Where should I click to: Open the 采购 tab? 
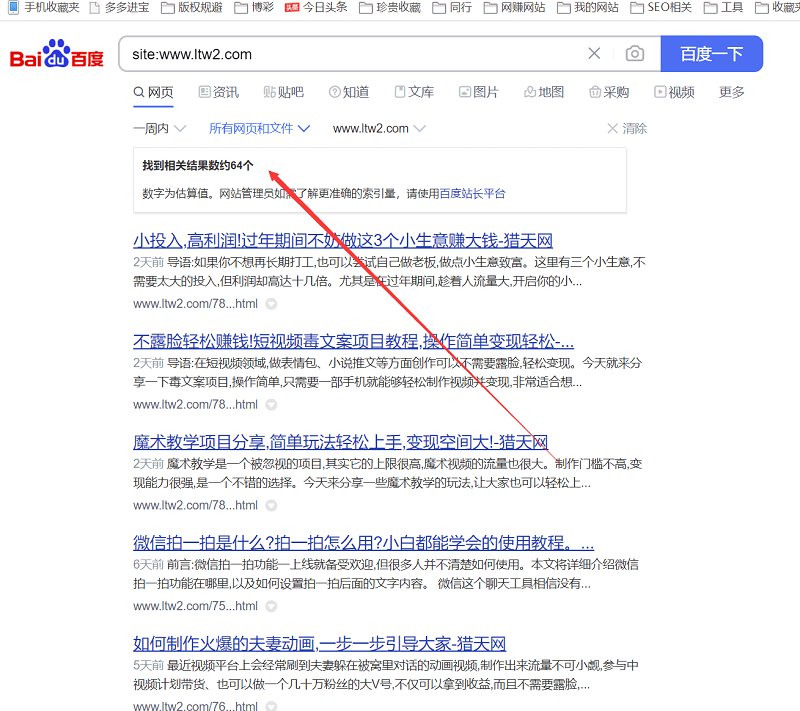pyautogui.click(x=609, y=92)
